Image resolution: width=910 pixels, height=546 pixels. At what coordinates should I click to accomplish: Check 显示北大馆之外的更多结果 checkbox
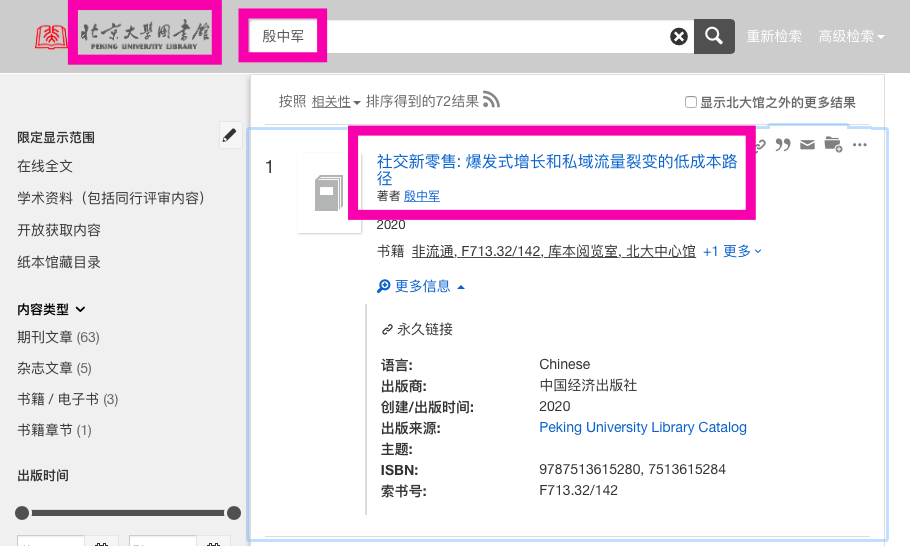(x=690, y=102)
